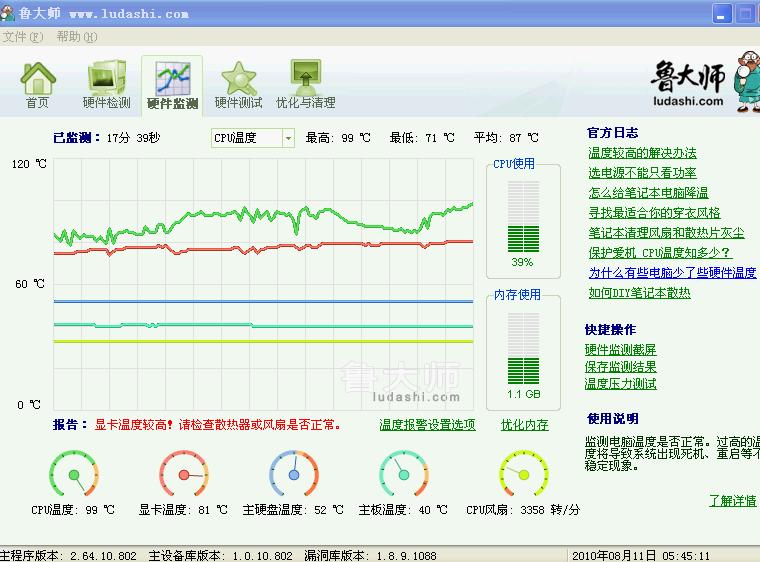Open 温度较高的解决办法 log link

pos(642,153)
